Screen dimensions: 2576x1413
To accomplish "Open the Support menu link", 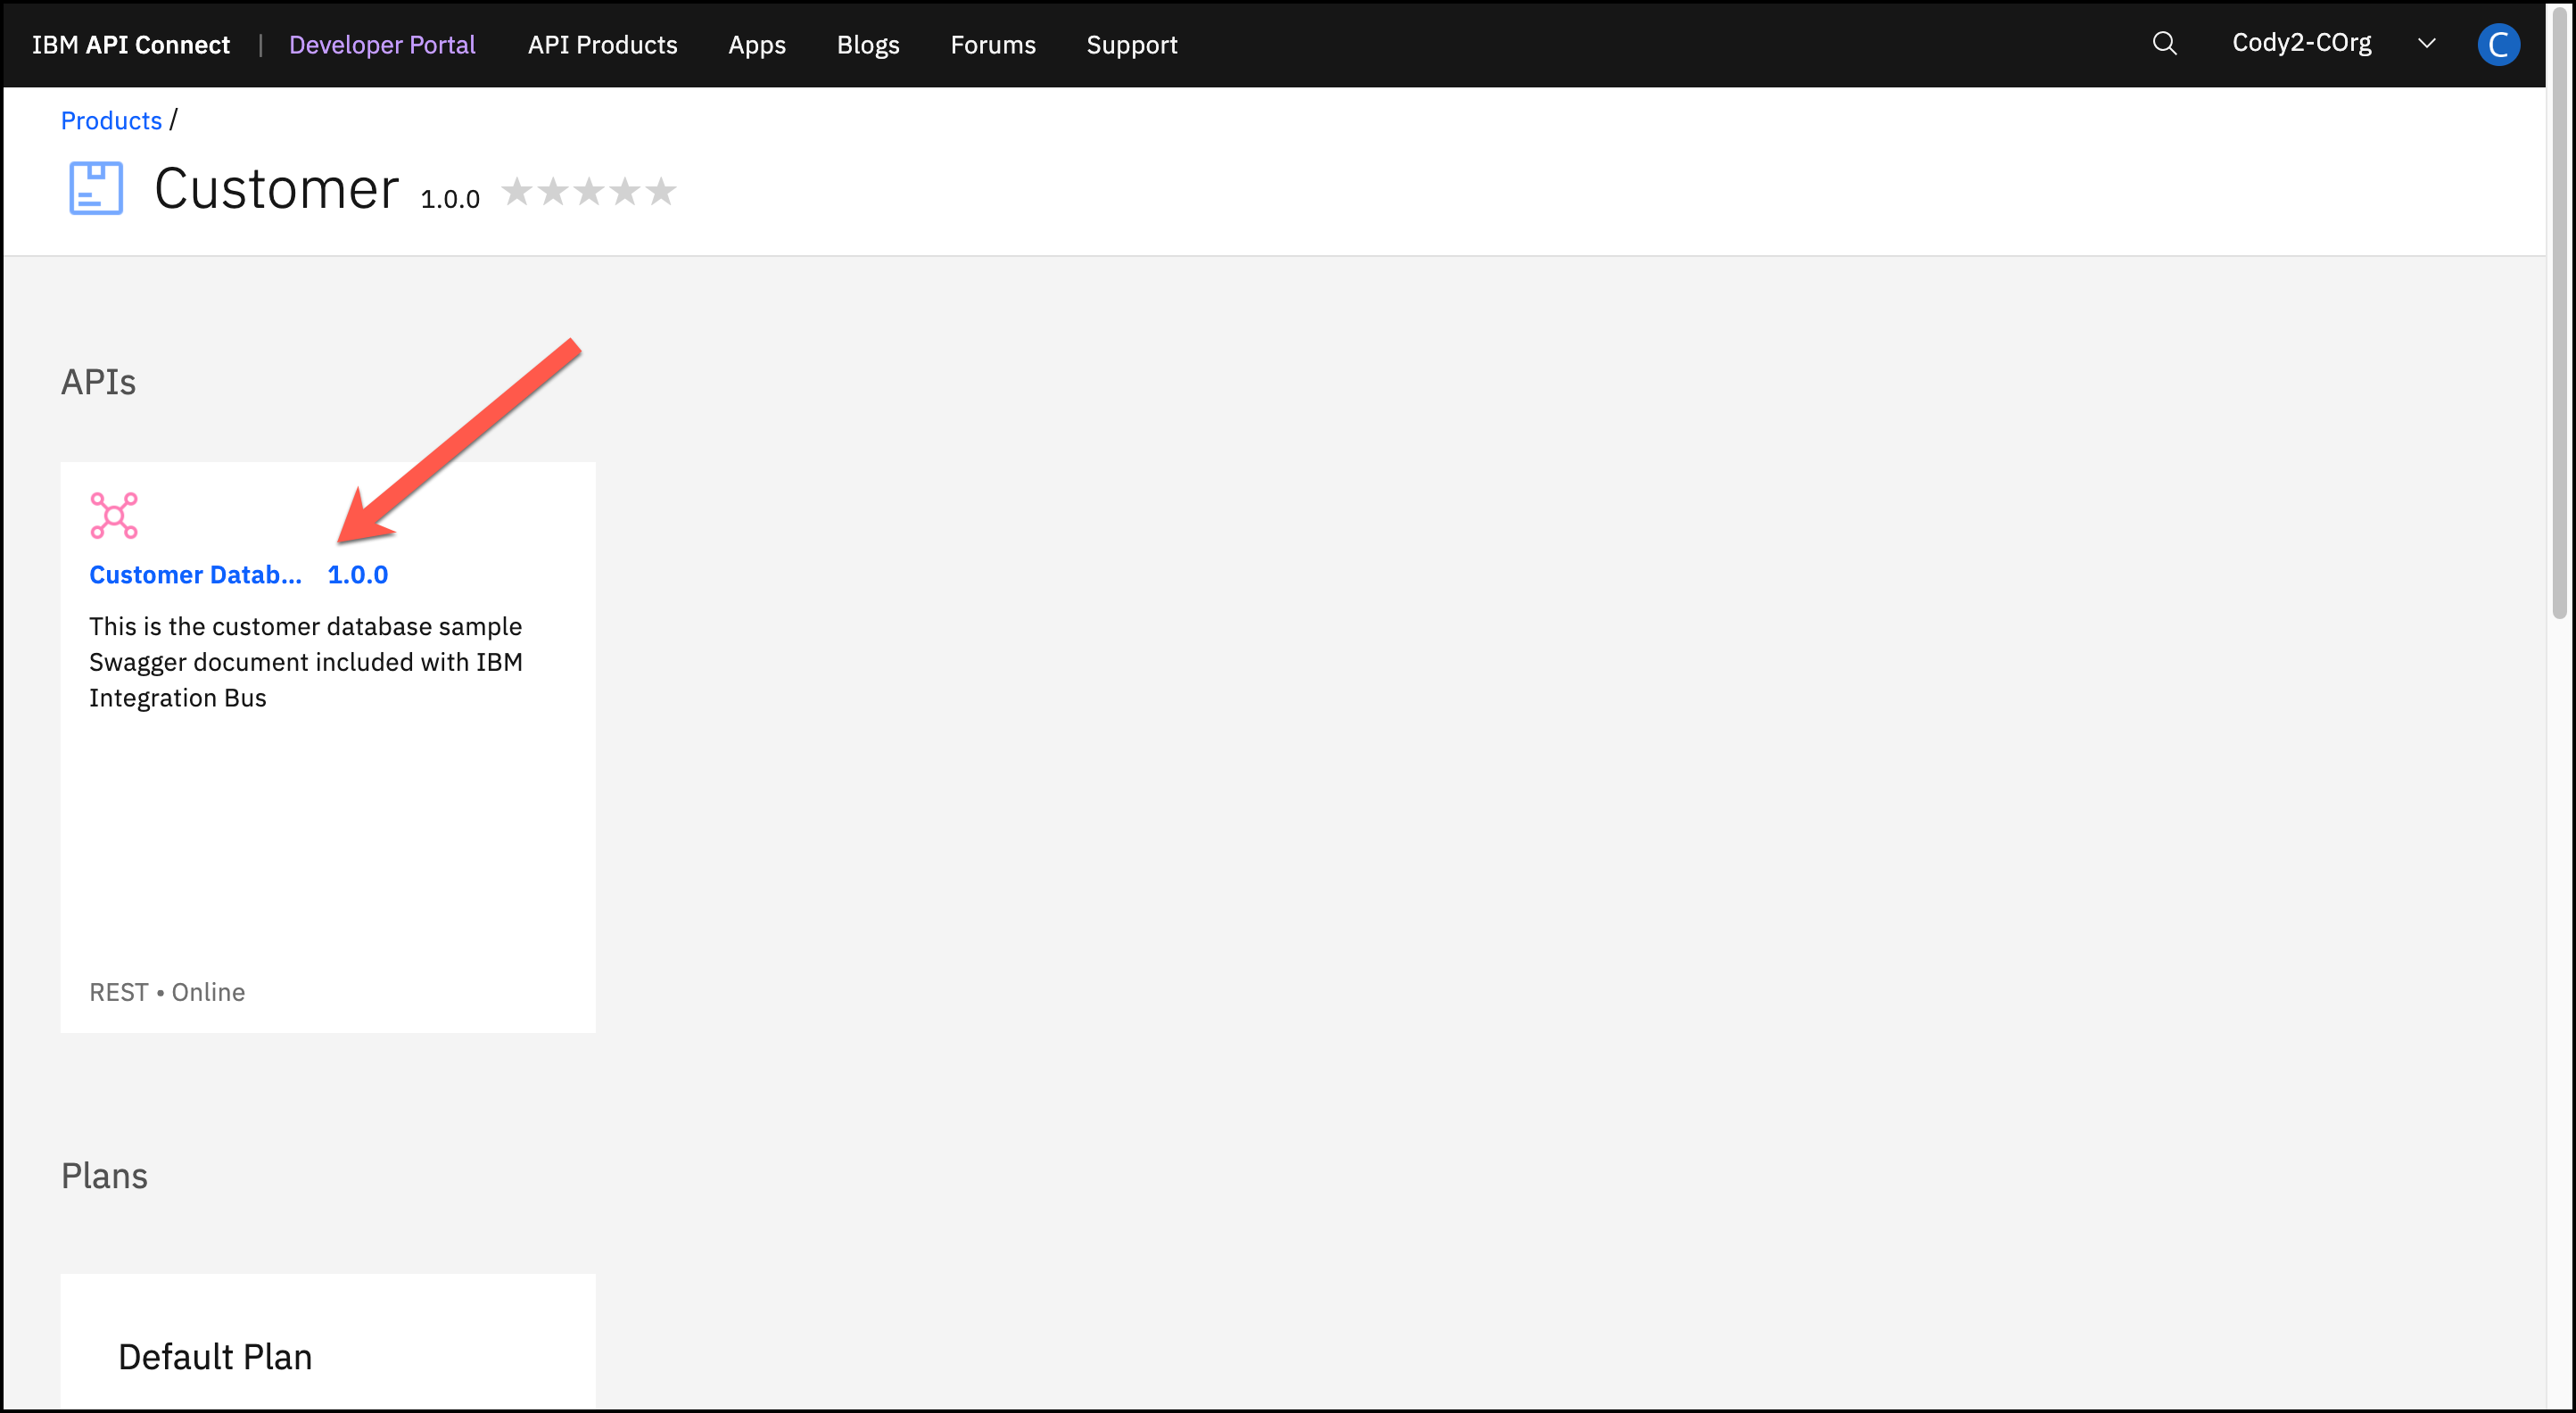I will tap(1131, 45).
